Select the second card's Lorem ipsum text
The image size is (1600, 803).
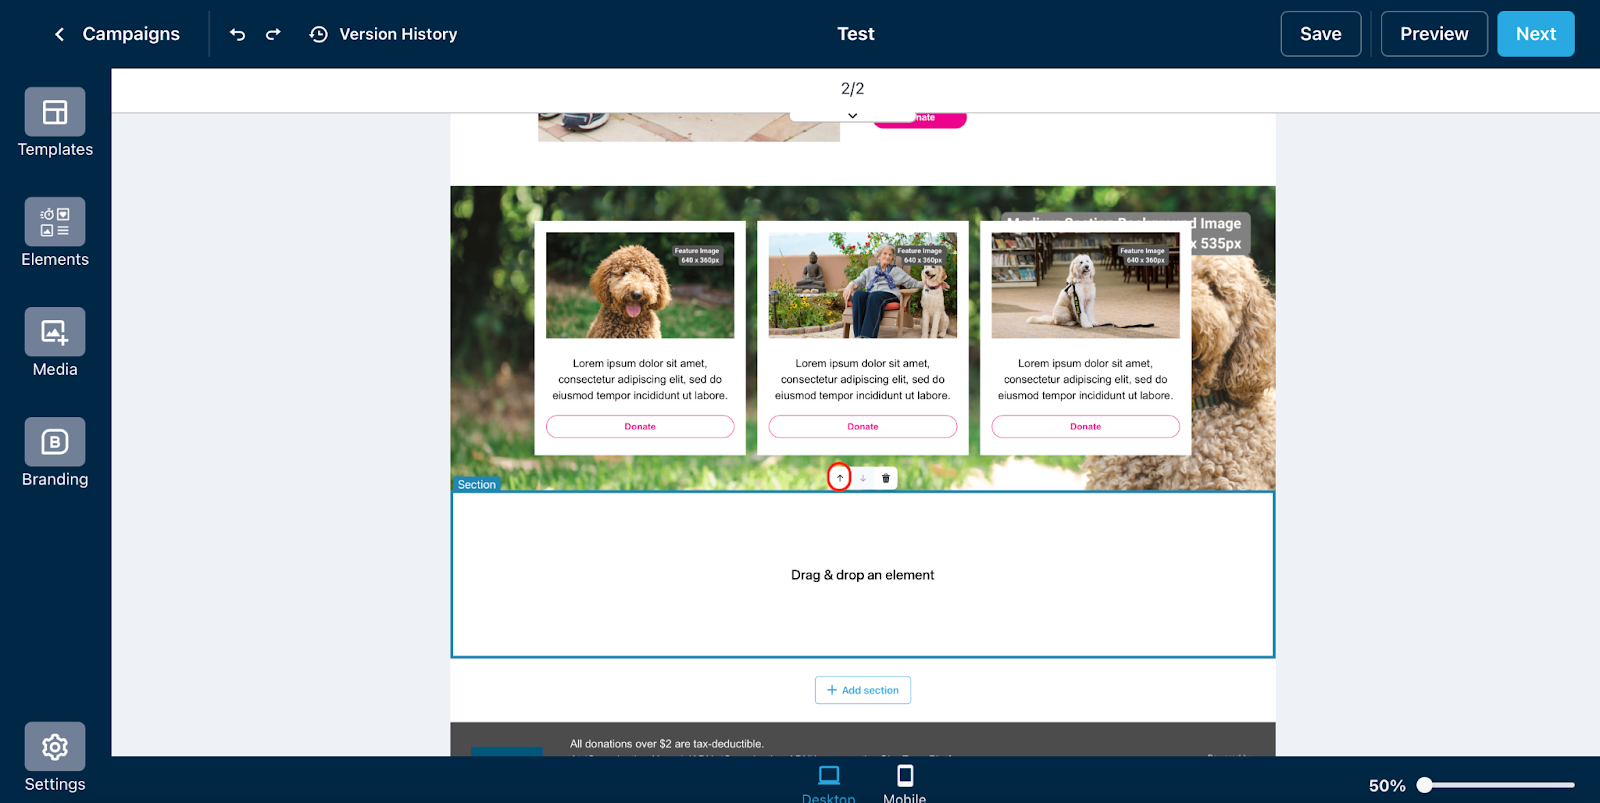pyautogui.click(x=863, y=380)
